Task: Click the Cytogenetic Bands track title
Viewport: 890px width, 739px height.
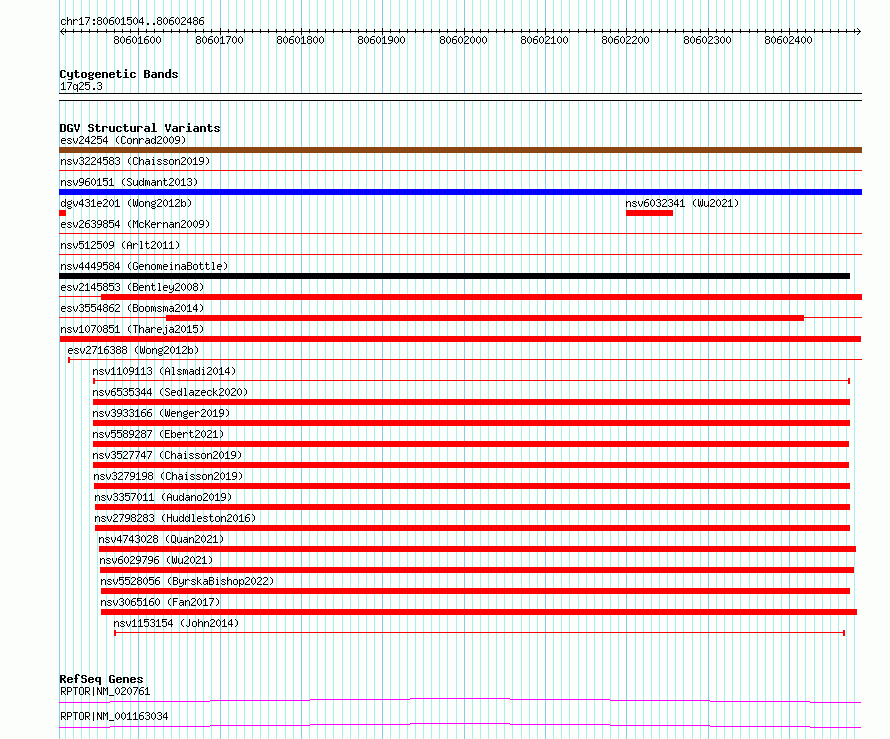Action: point(119,74)
